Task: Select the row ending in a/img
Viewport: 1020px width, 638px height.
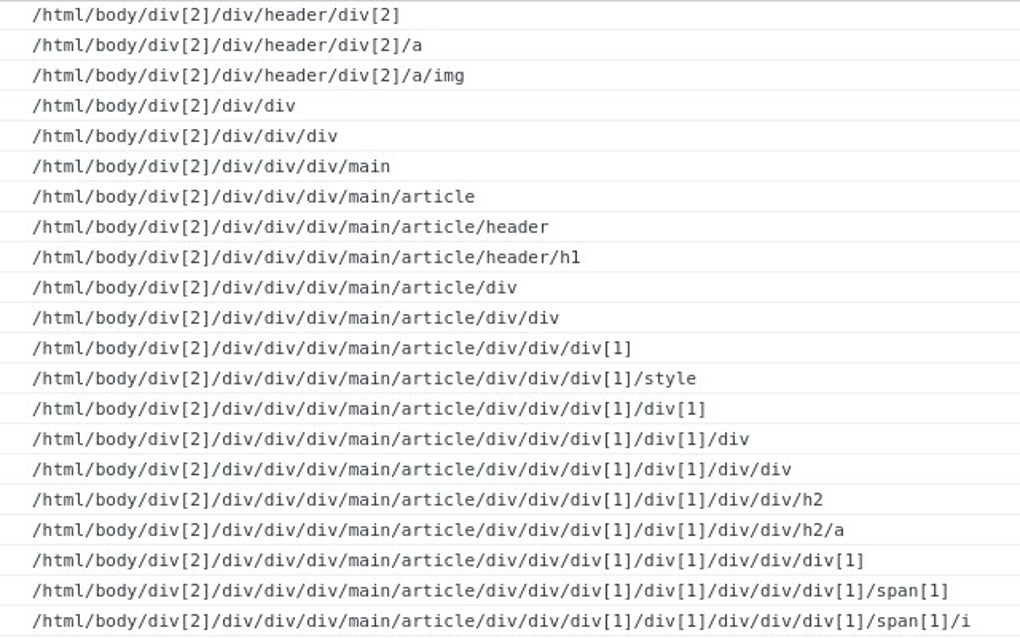Action: (510, 75)
